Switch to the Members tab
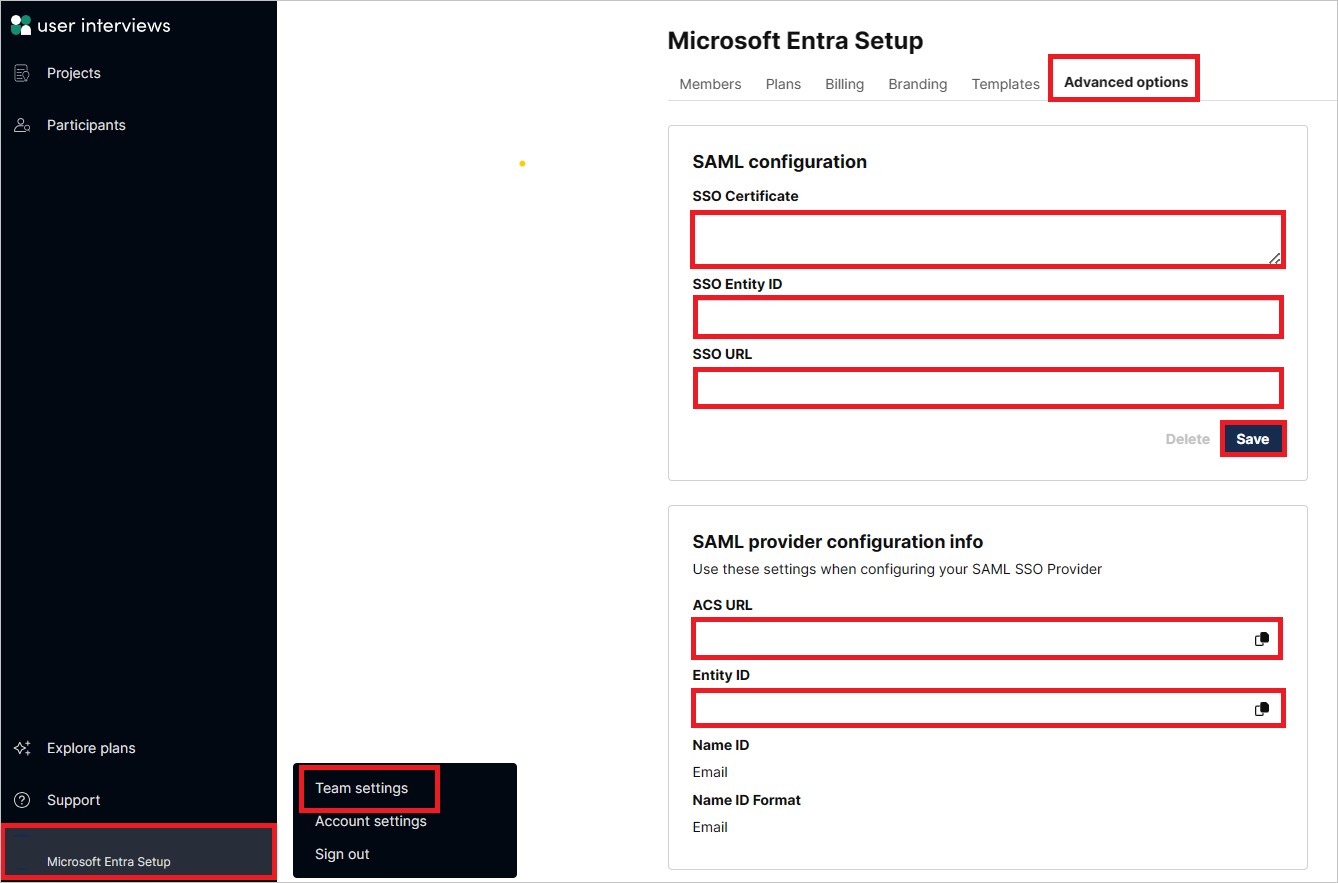Image resolution: width=1338 pixels, height=883 pixels. (x=710, y=84)
